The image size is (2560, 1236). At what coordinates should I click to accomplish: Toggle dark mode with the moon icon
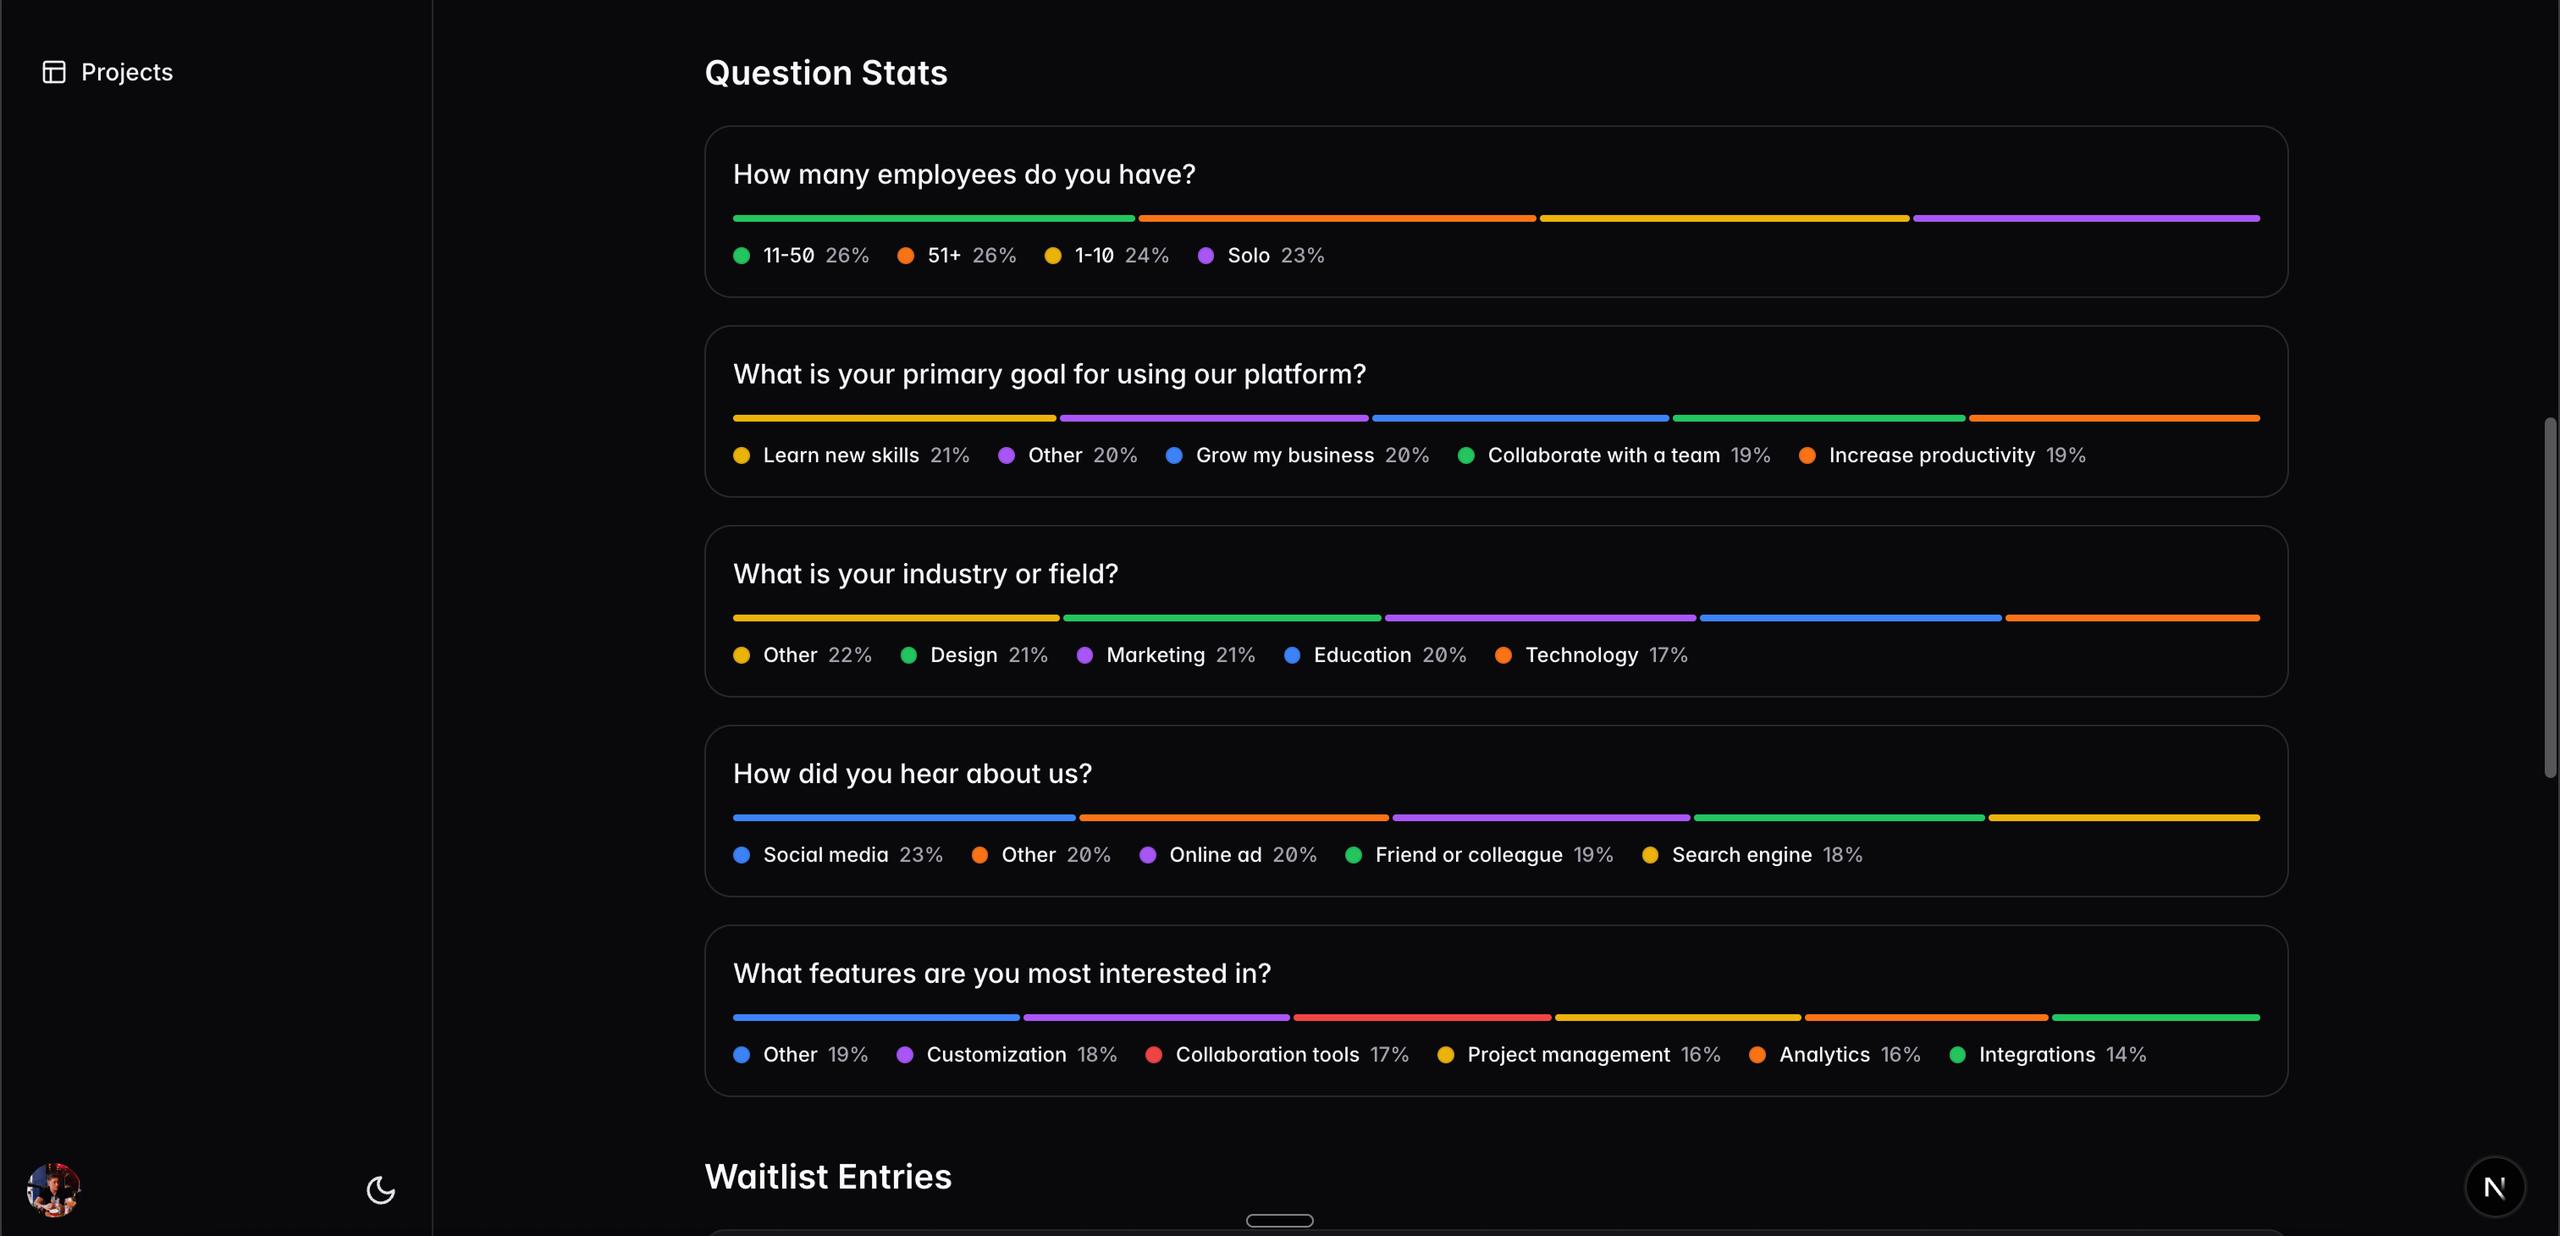(381, 1190)
